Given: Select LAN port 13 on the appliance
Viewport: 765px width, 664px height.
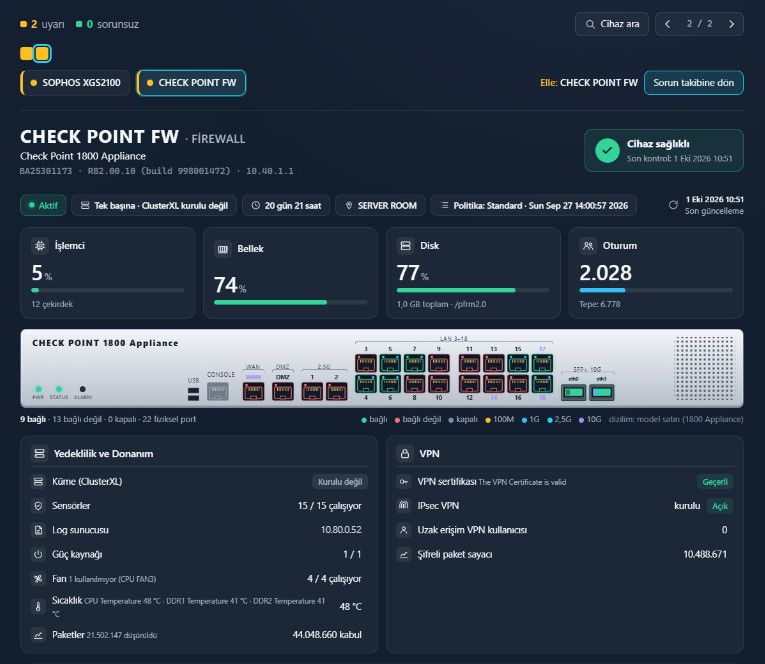Looking at the screenshot, I should tap(494, 363).
